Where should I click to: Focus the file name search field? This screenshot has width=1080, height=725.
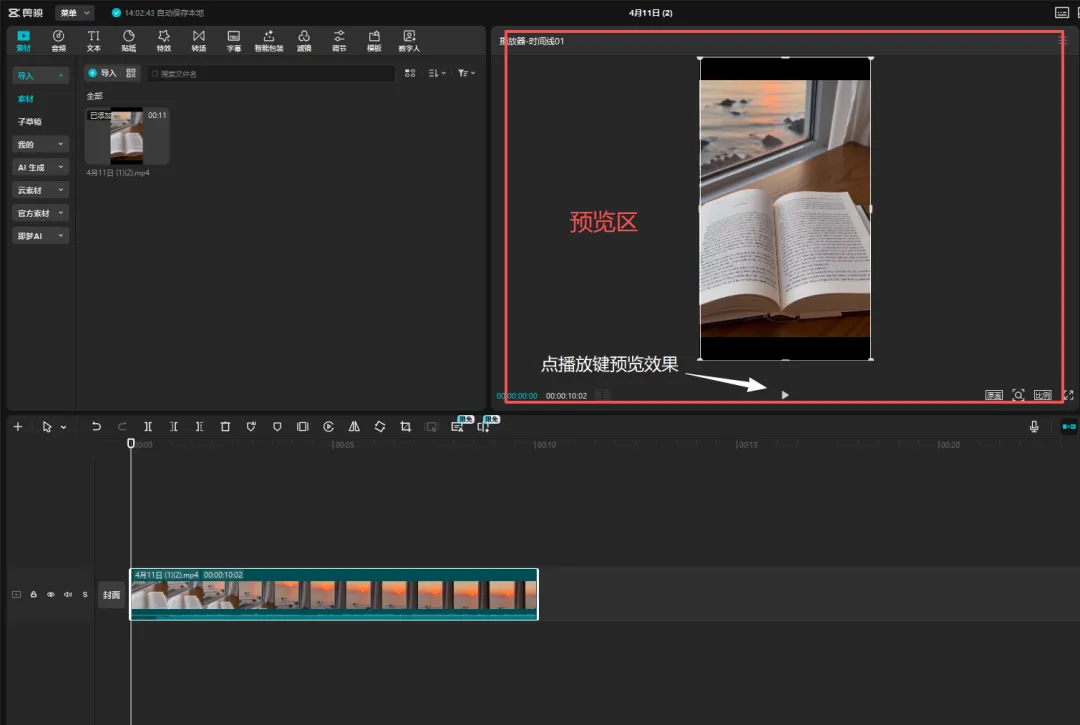(271, 74)
